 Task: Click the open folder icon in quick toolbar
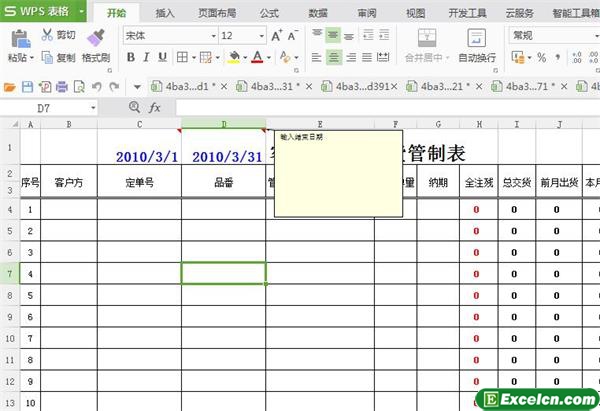pos(10,87)
